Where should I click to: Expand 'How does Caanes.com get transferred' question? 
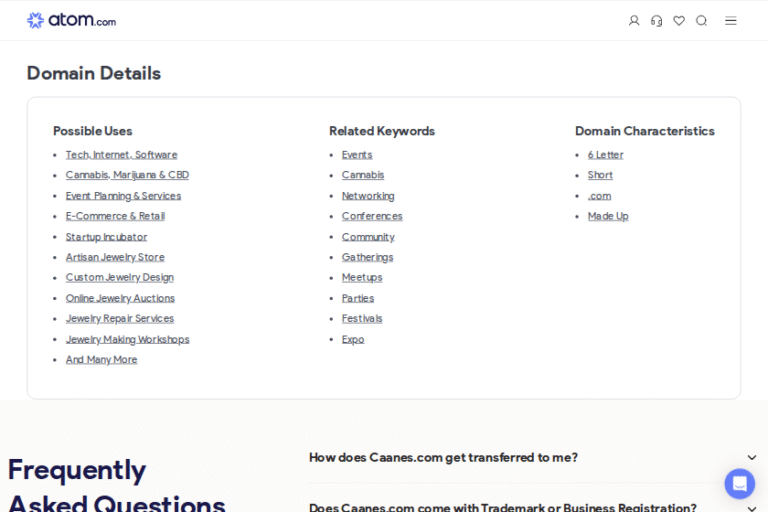click(x=443, y=457)
